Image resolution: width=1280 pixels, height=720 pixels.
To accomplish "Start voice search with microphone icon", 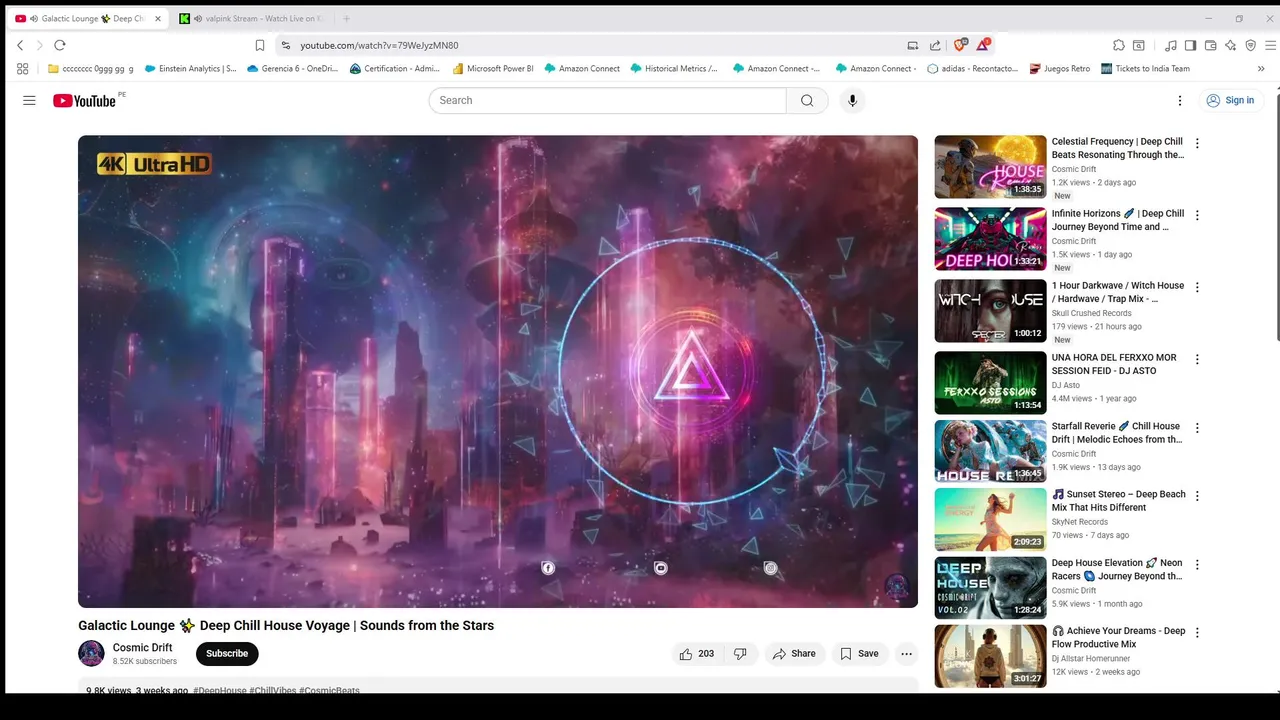I will click(852, 100).
